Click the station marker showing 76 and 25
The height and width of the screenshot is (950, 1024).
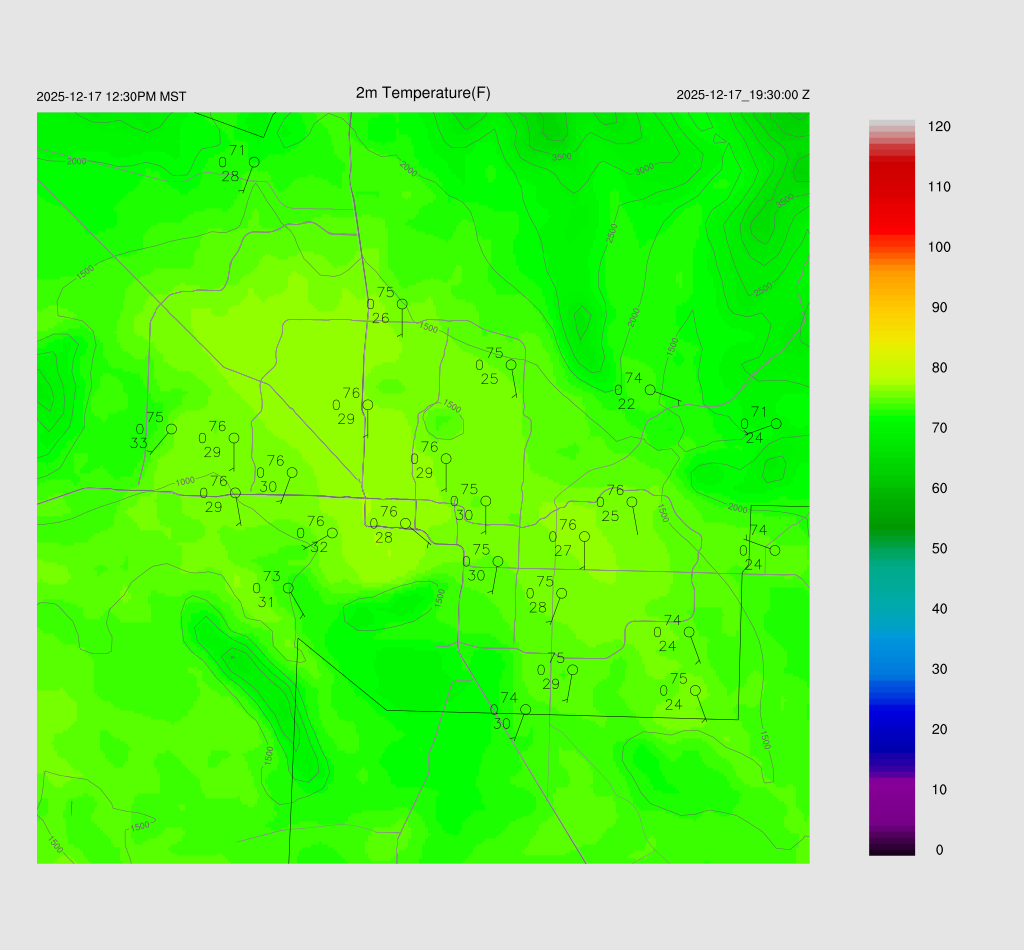pos(632,502)
